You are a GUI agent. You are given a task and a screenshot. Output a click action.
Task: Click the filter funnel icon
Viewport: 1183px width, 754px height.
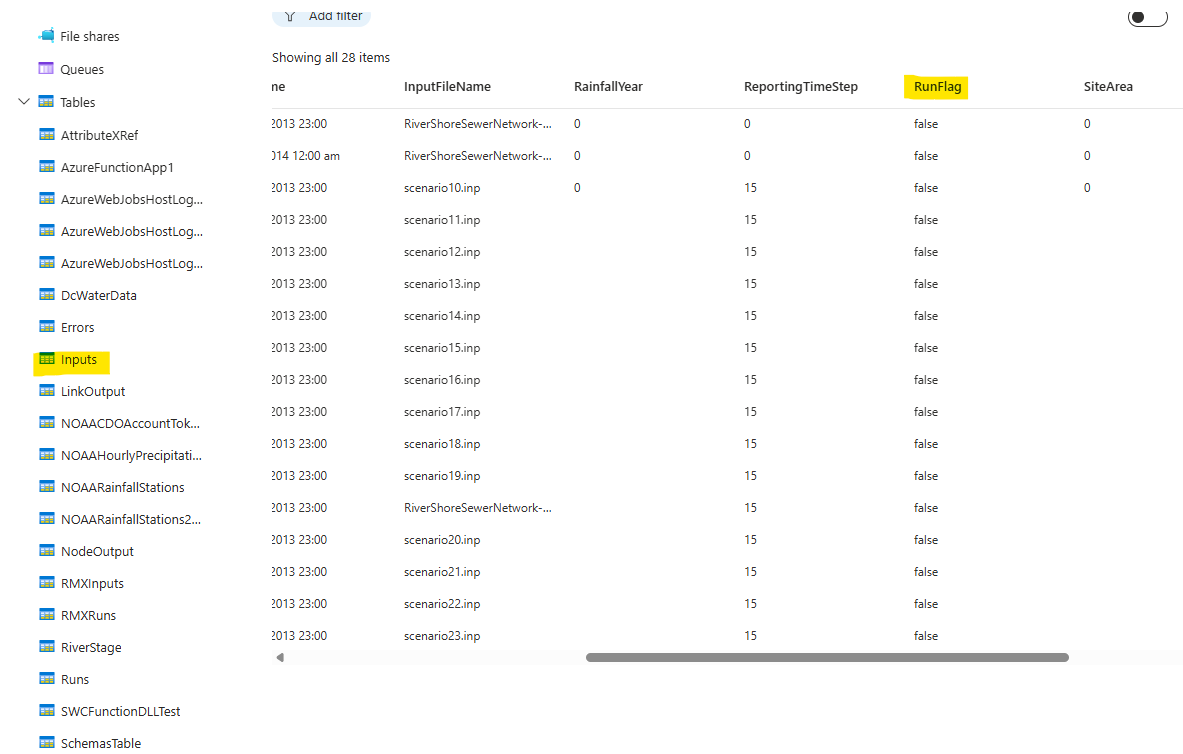pyautogui.click(x=290, y=16)
